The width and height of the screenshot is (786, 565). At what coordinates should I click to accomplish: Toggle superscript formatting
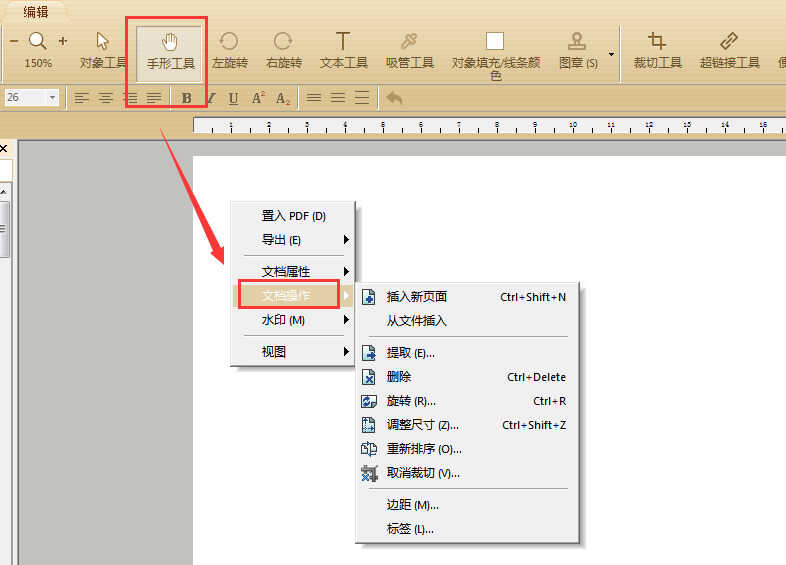coord(258,98)
